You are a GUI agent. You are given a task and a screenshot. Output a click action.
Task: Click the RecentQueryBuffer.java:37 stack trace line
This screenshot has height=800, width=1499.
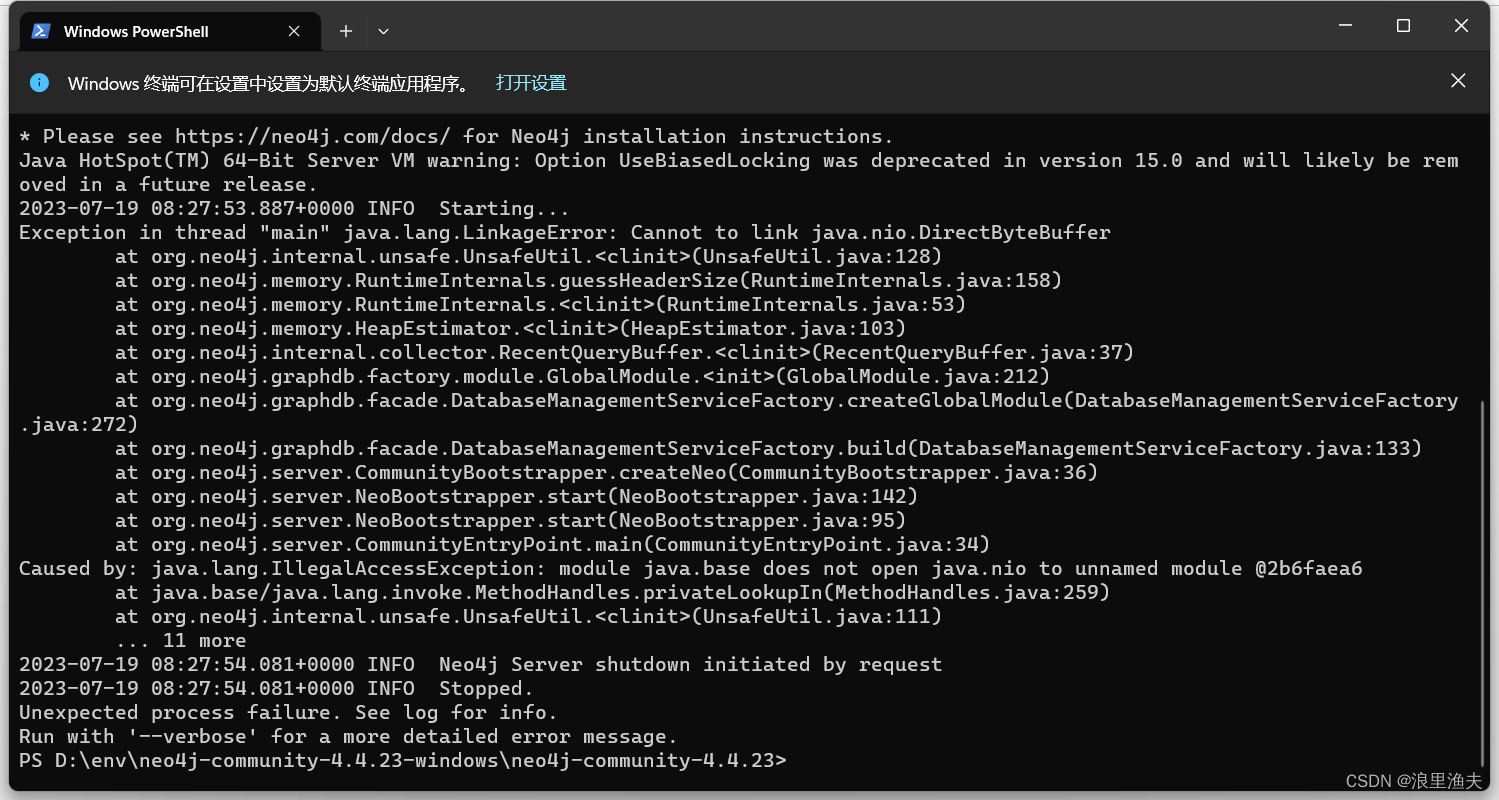[x=625, y=352]
